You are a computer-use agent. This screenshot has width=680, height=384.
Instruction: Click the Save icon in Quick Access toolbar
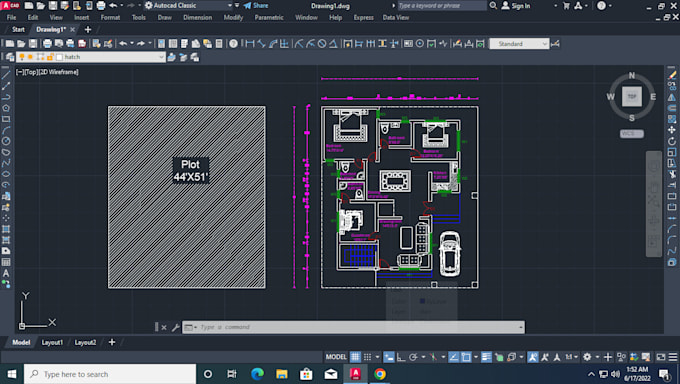53,6
